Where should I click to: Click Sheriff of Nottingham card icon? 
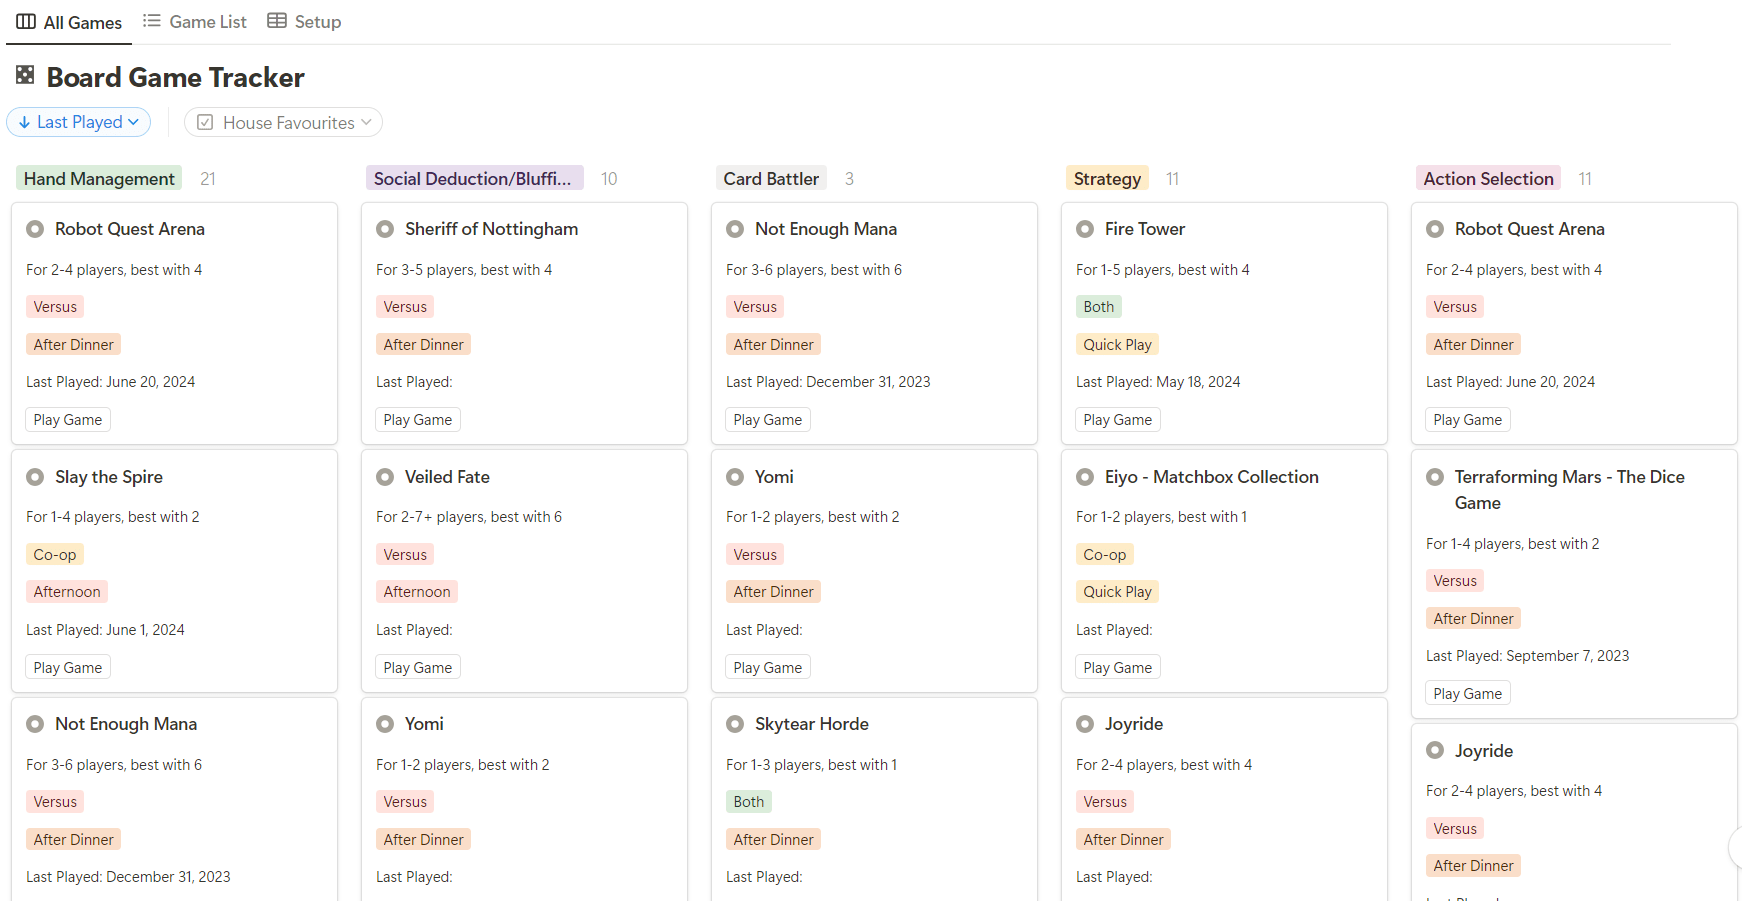pyautogui.click(x=385, y=229)
